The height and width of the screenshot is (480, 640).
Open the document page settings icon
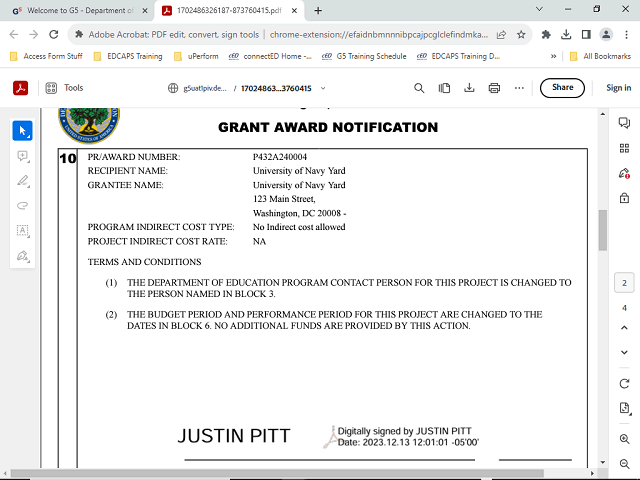pos(624,408)
